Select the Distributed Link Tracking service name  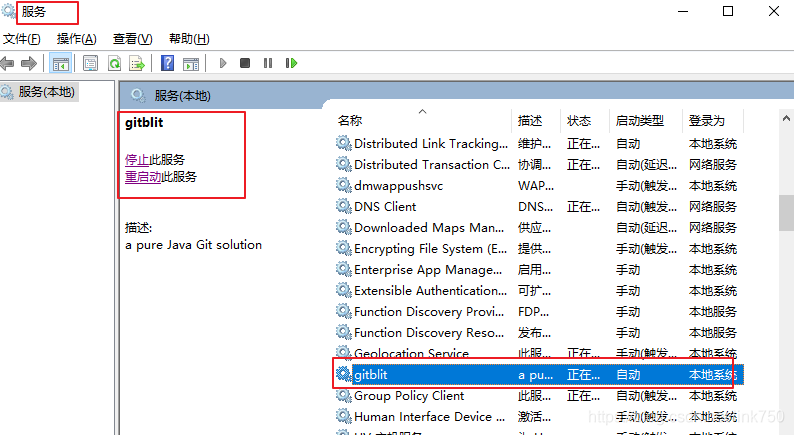click(431, 144)
